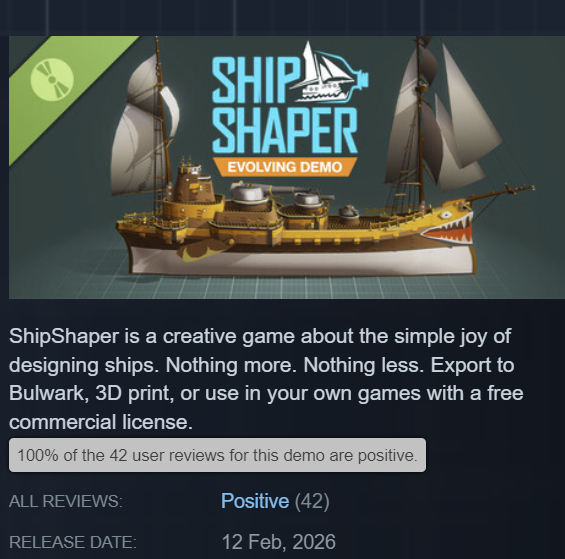Click the dark navigation bar above the image
The width and height of the screenshot is (565, 559).
(x=282, y=18)
